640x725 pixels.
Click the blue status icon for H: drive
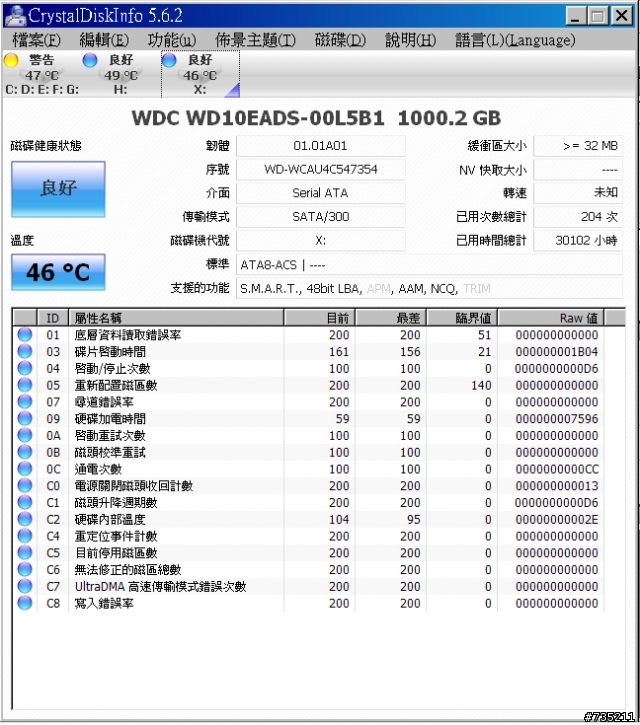[x=90, y=60]
